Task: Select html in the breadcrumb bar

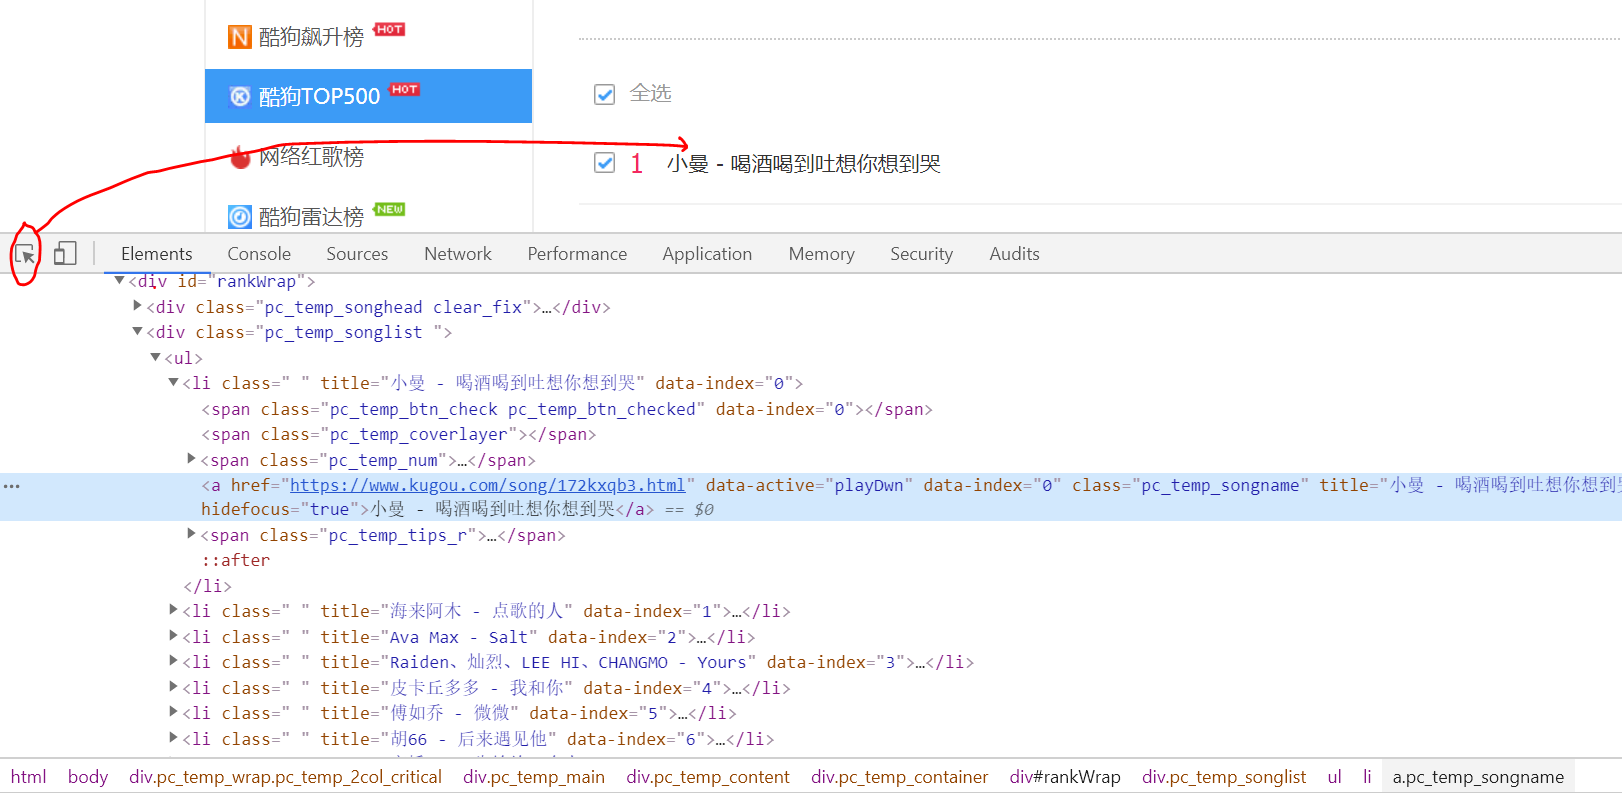Action: coord(29,777)
